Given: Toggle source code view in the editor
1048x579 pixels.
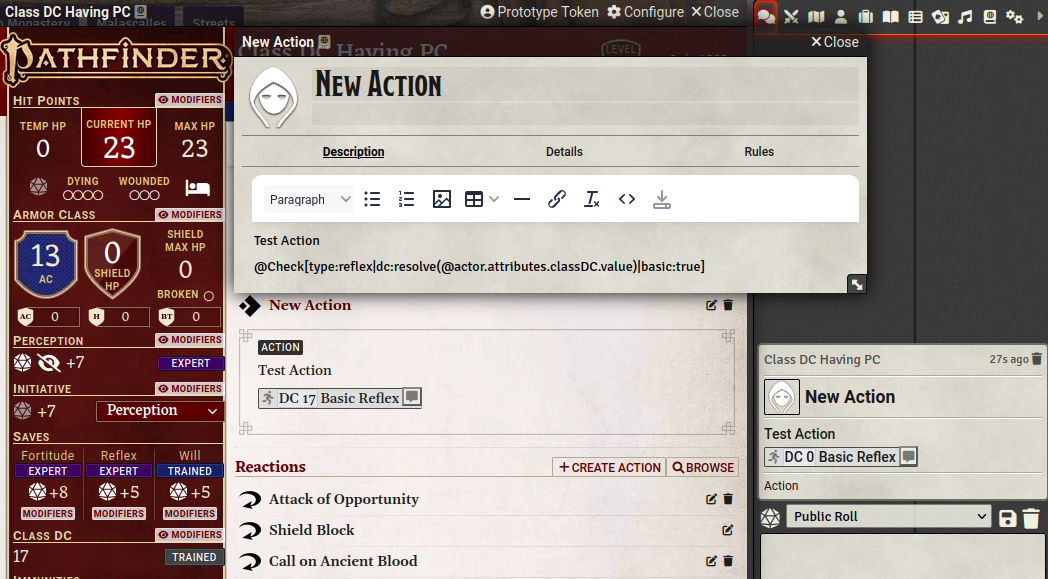Looking at the screenshot, I should 627,199.
